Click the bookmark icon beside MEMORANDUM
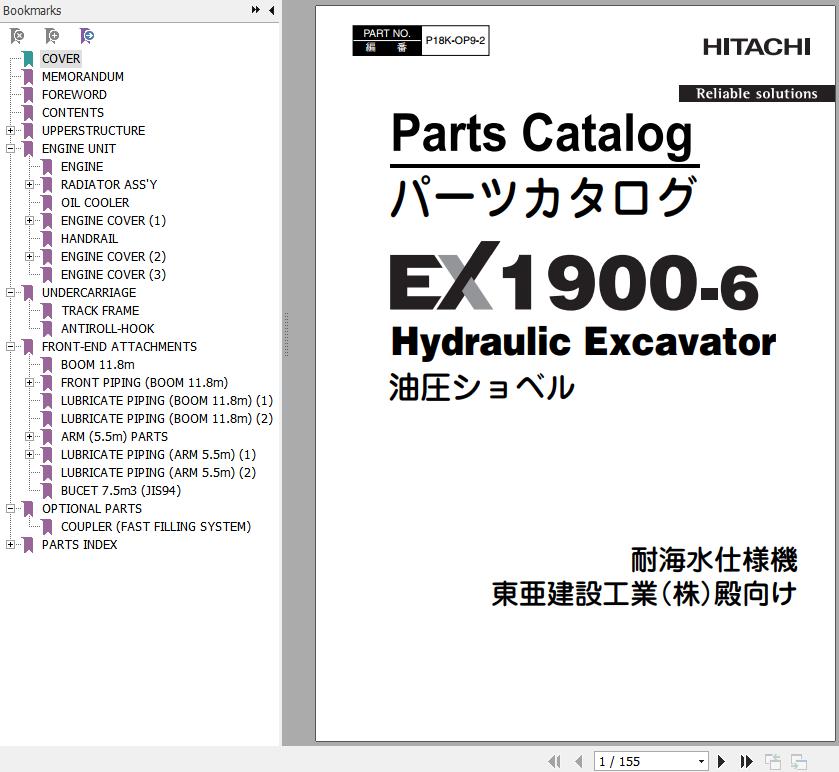This screenshot has height=772, width=839. [x=28, y=77]
